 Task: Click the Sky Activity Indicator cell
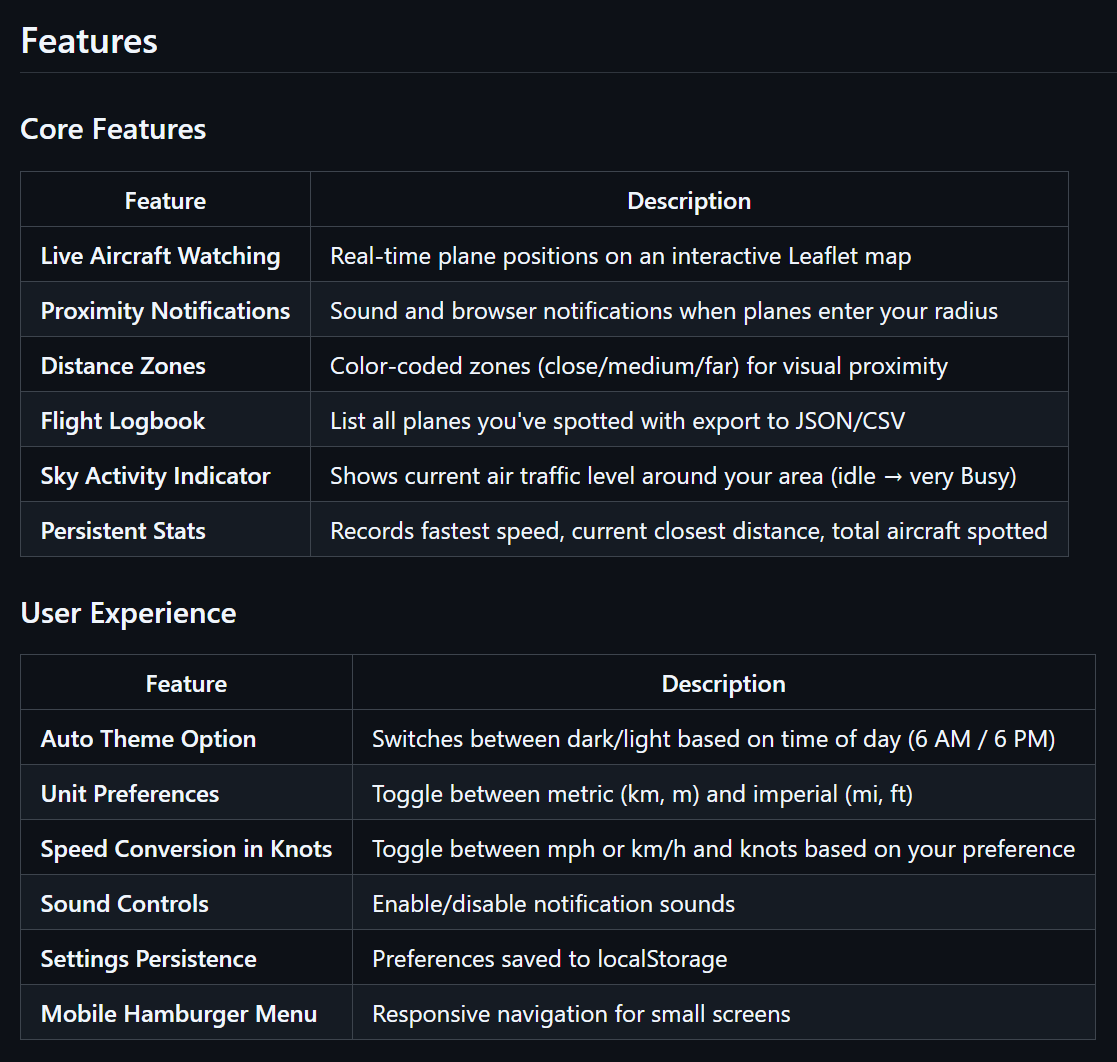155,476
